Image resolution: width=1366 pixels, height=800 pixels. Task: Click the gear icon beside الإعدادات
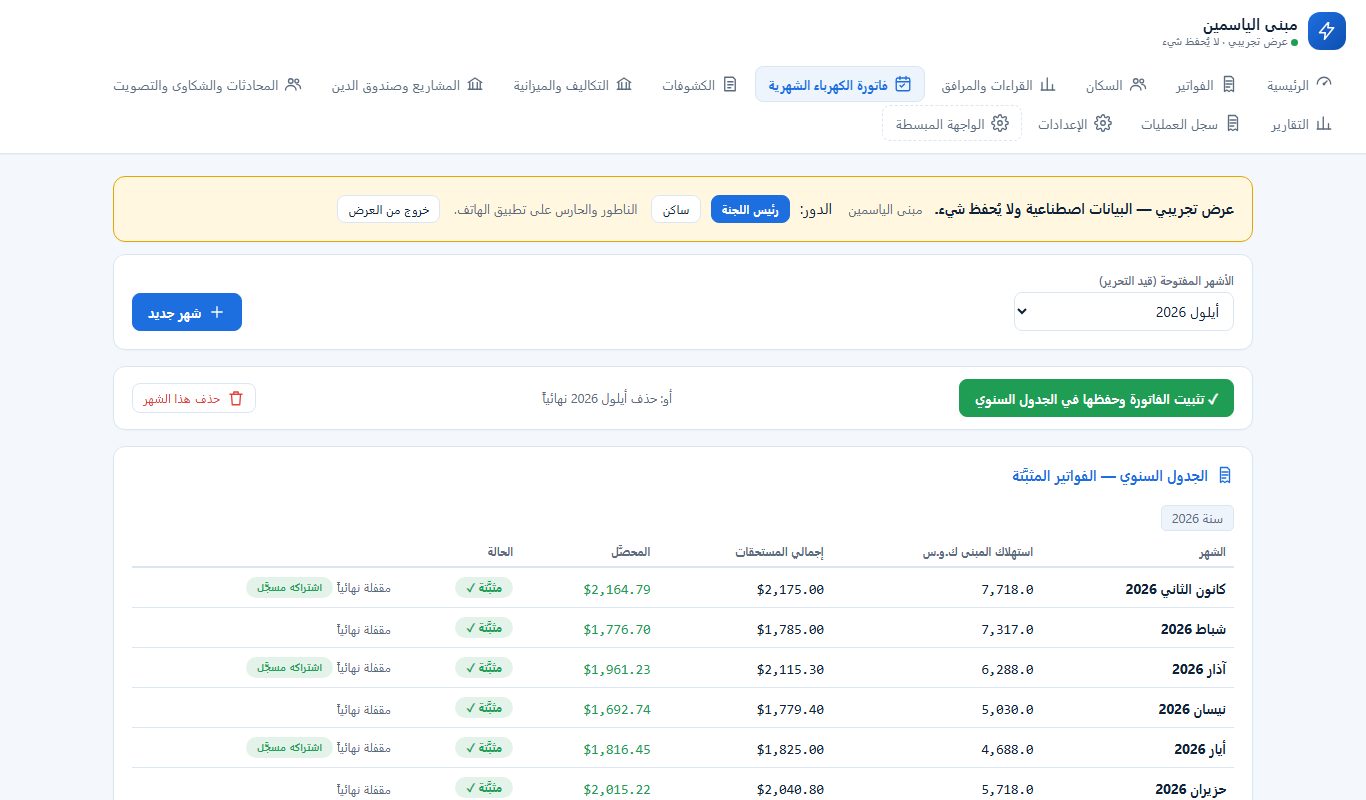1104,124
